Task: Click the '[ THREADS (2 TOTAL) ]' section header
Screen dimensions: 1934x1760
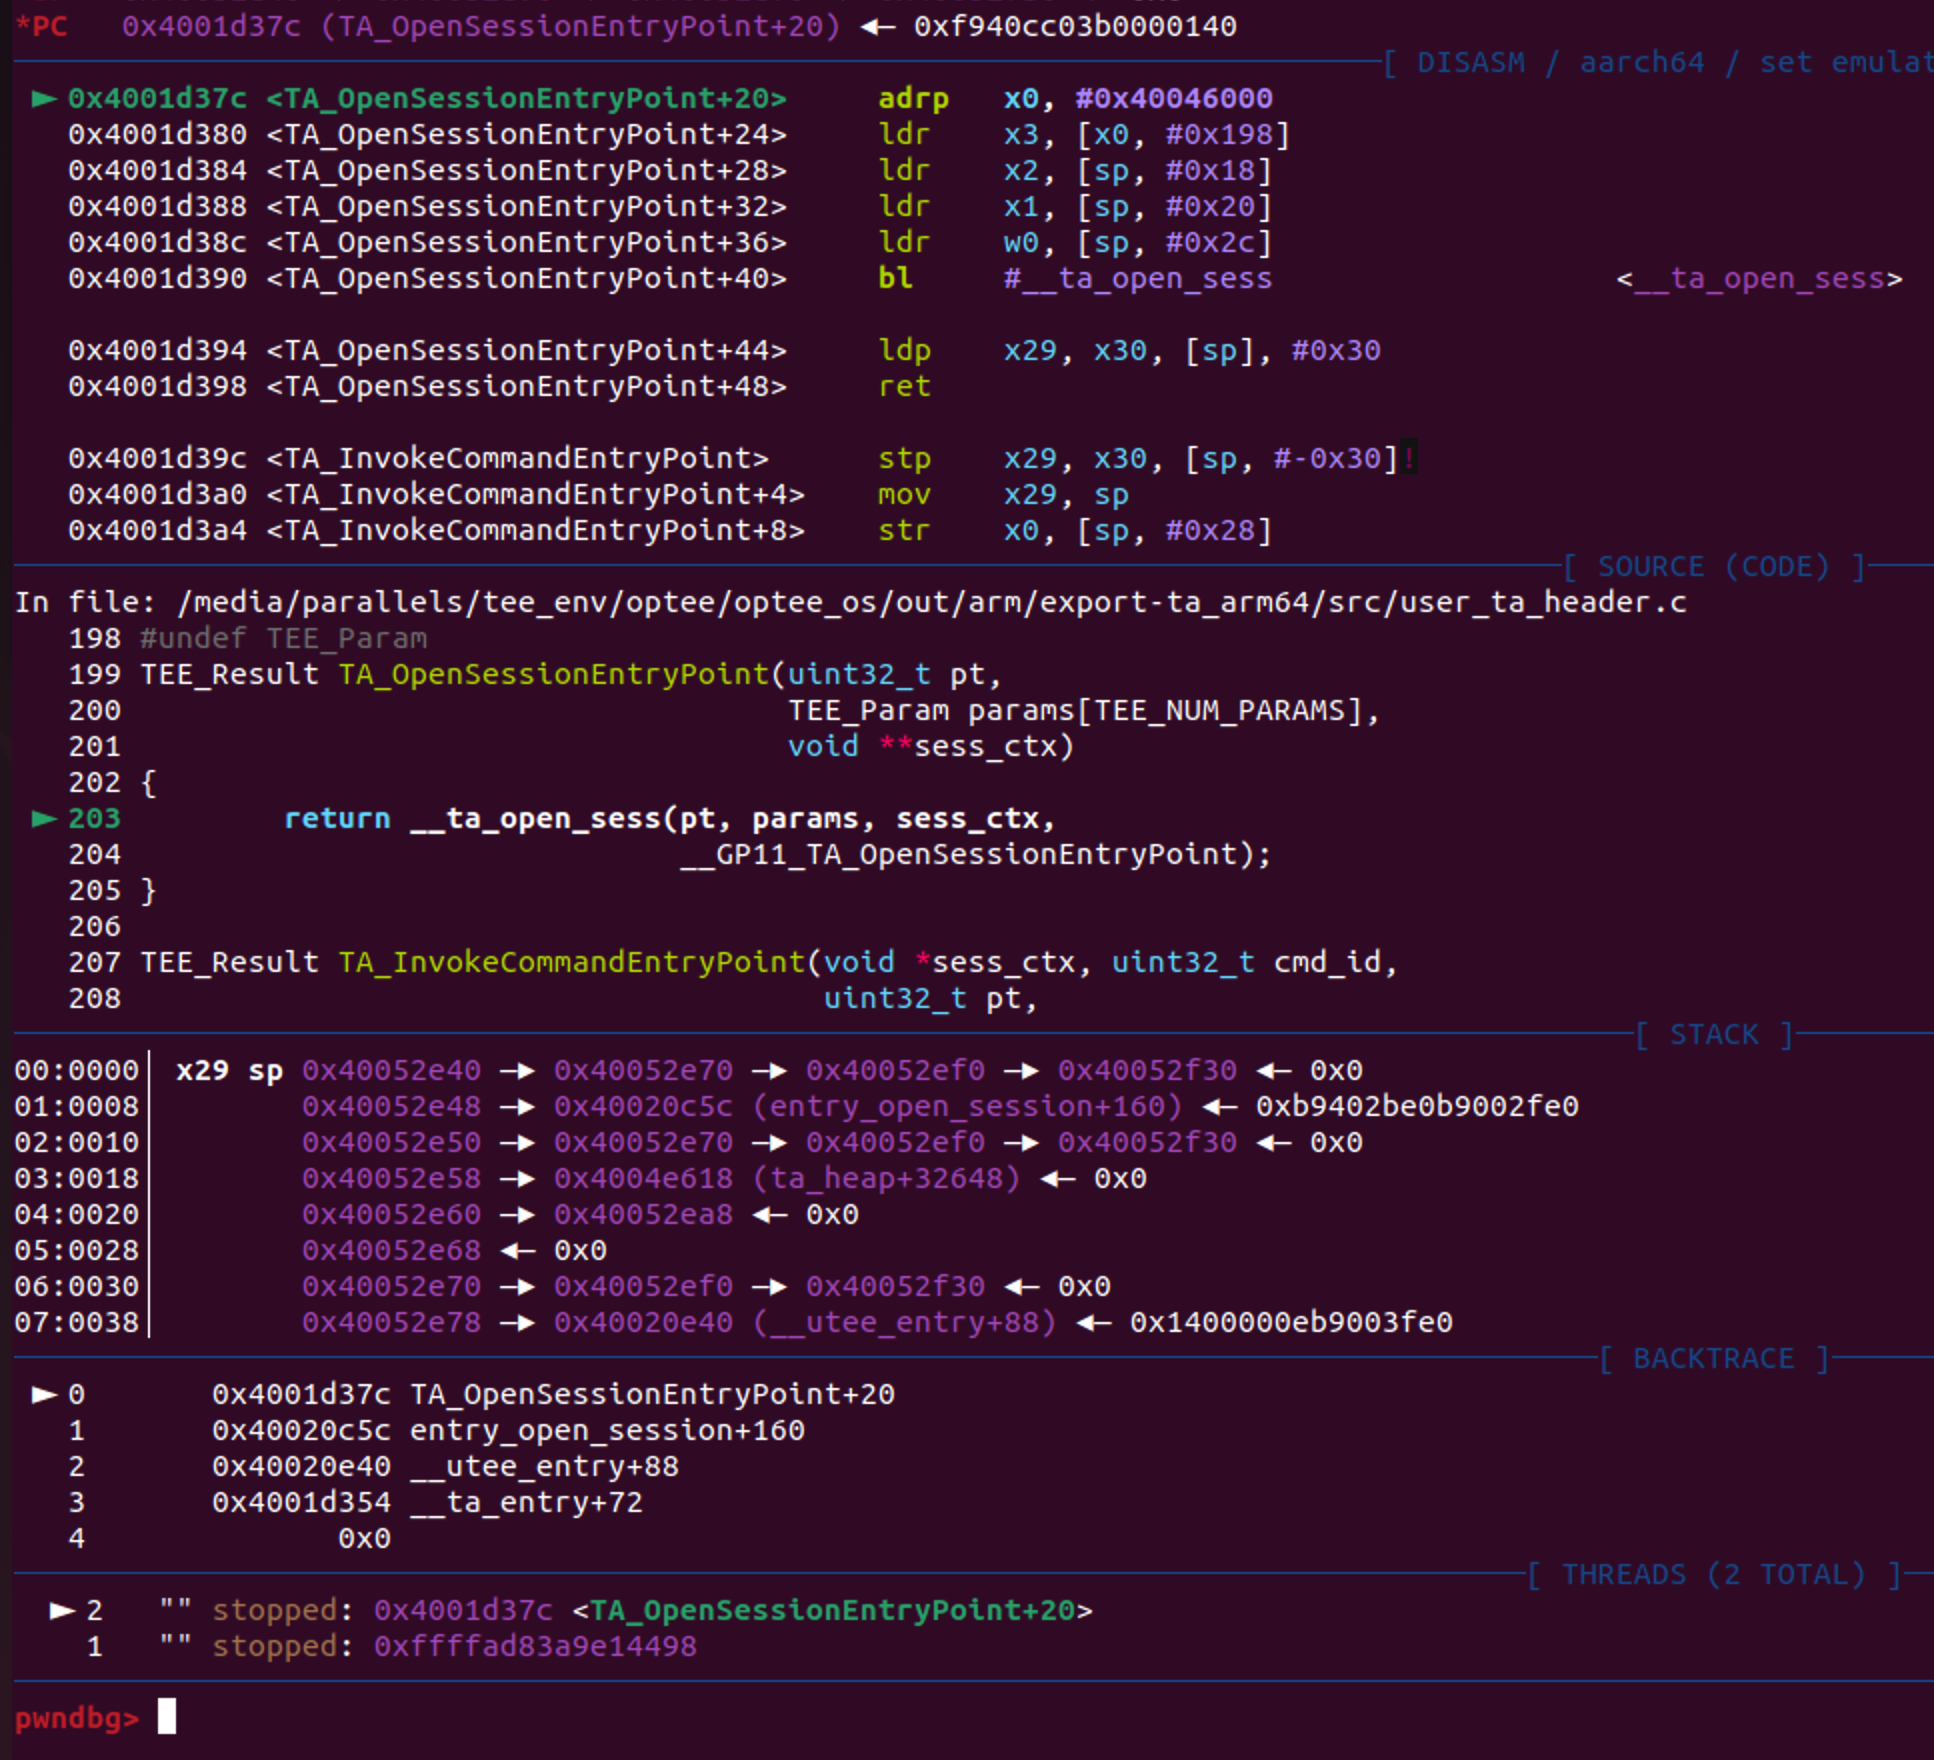Action: coord(1714,1574)
